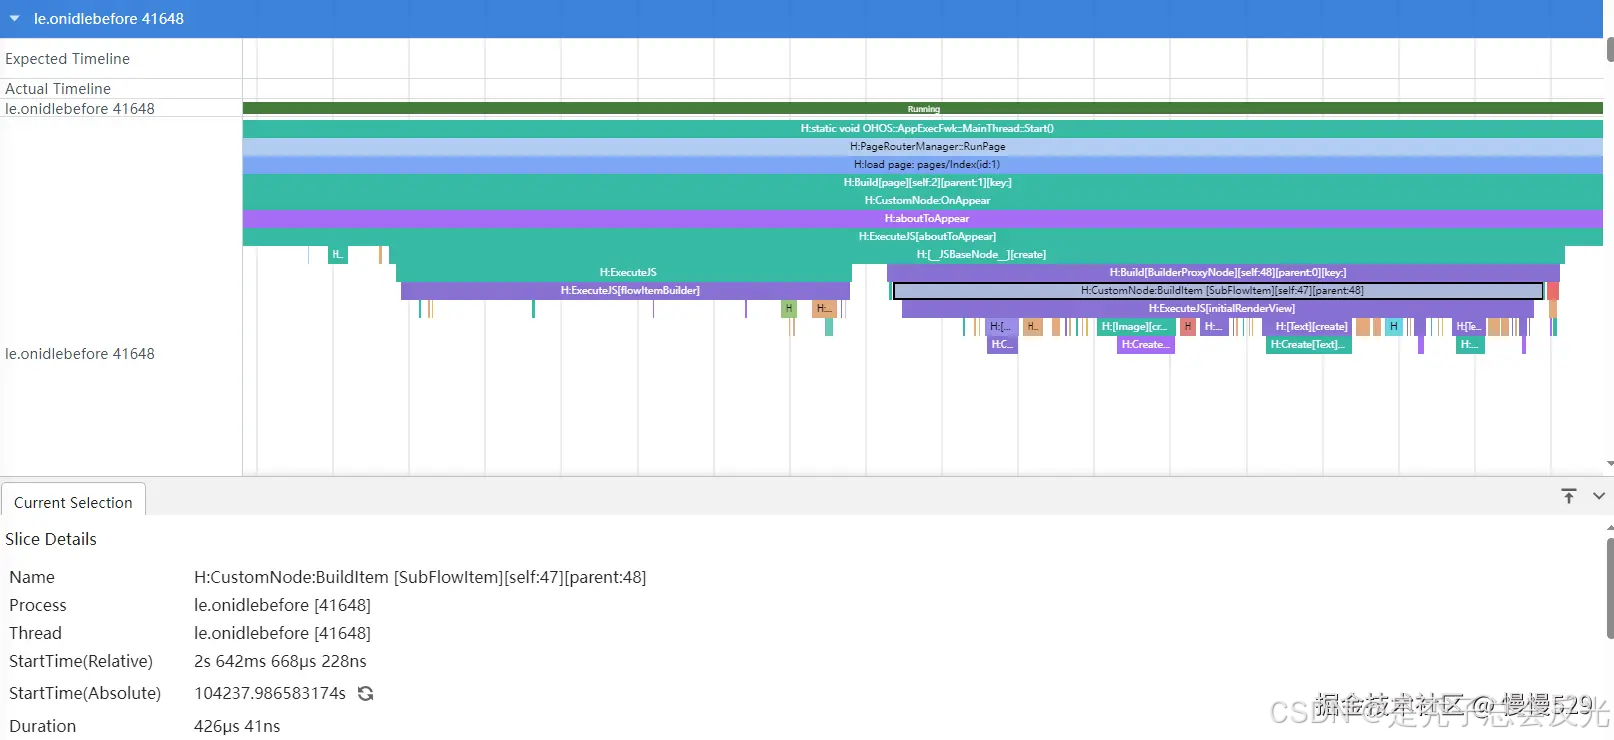The image size is (1614, 740).
Task: Click the Actual Timeline row label
Action: click(58, 89)
